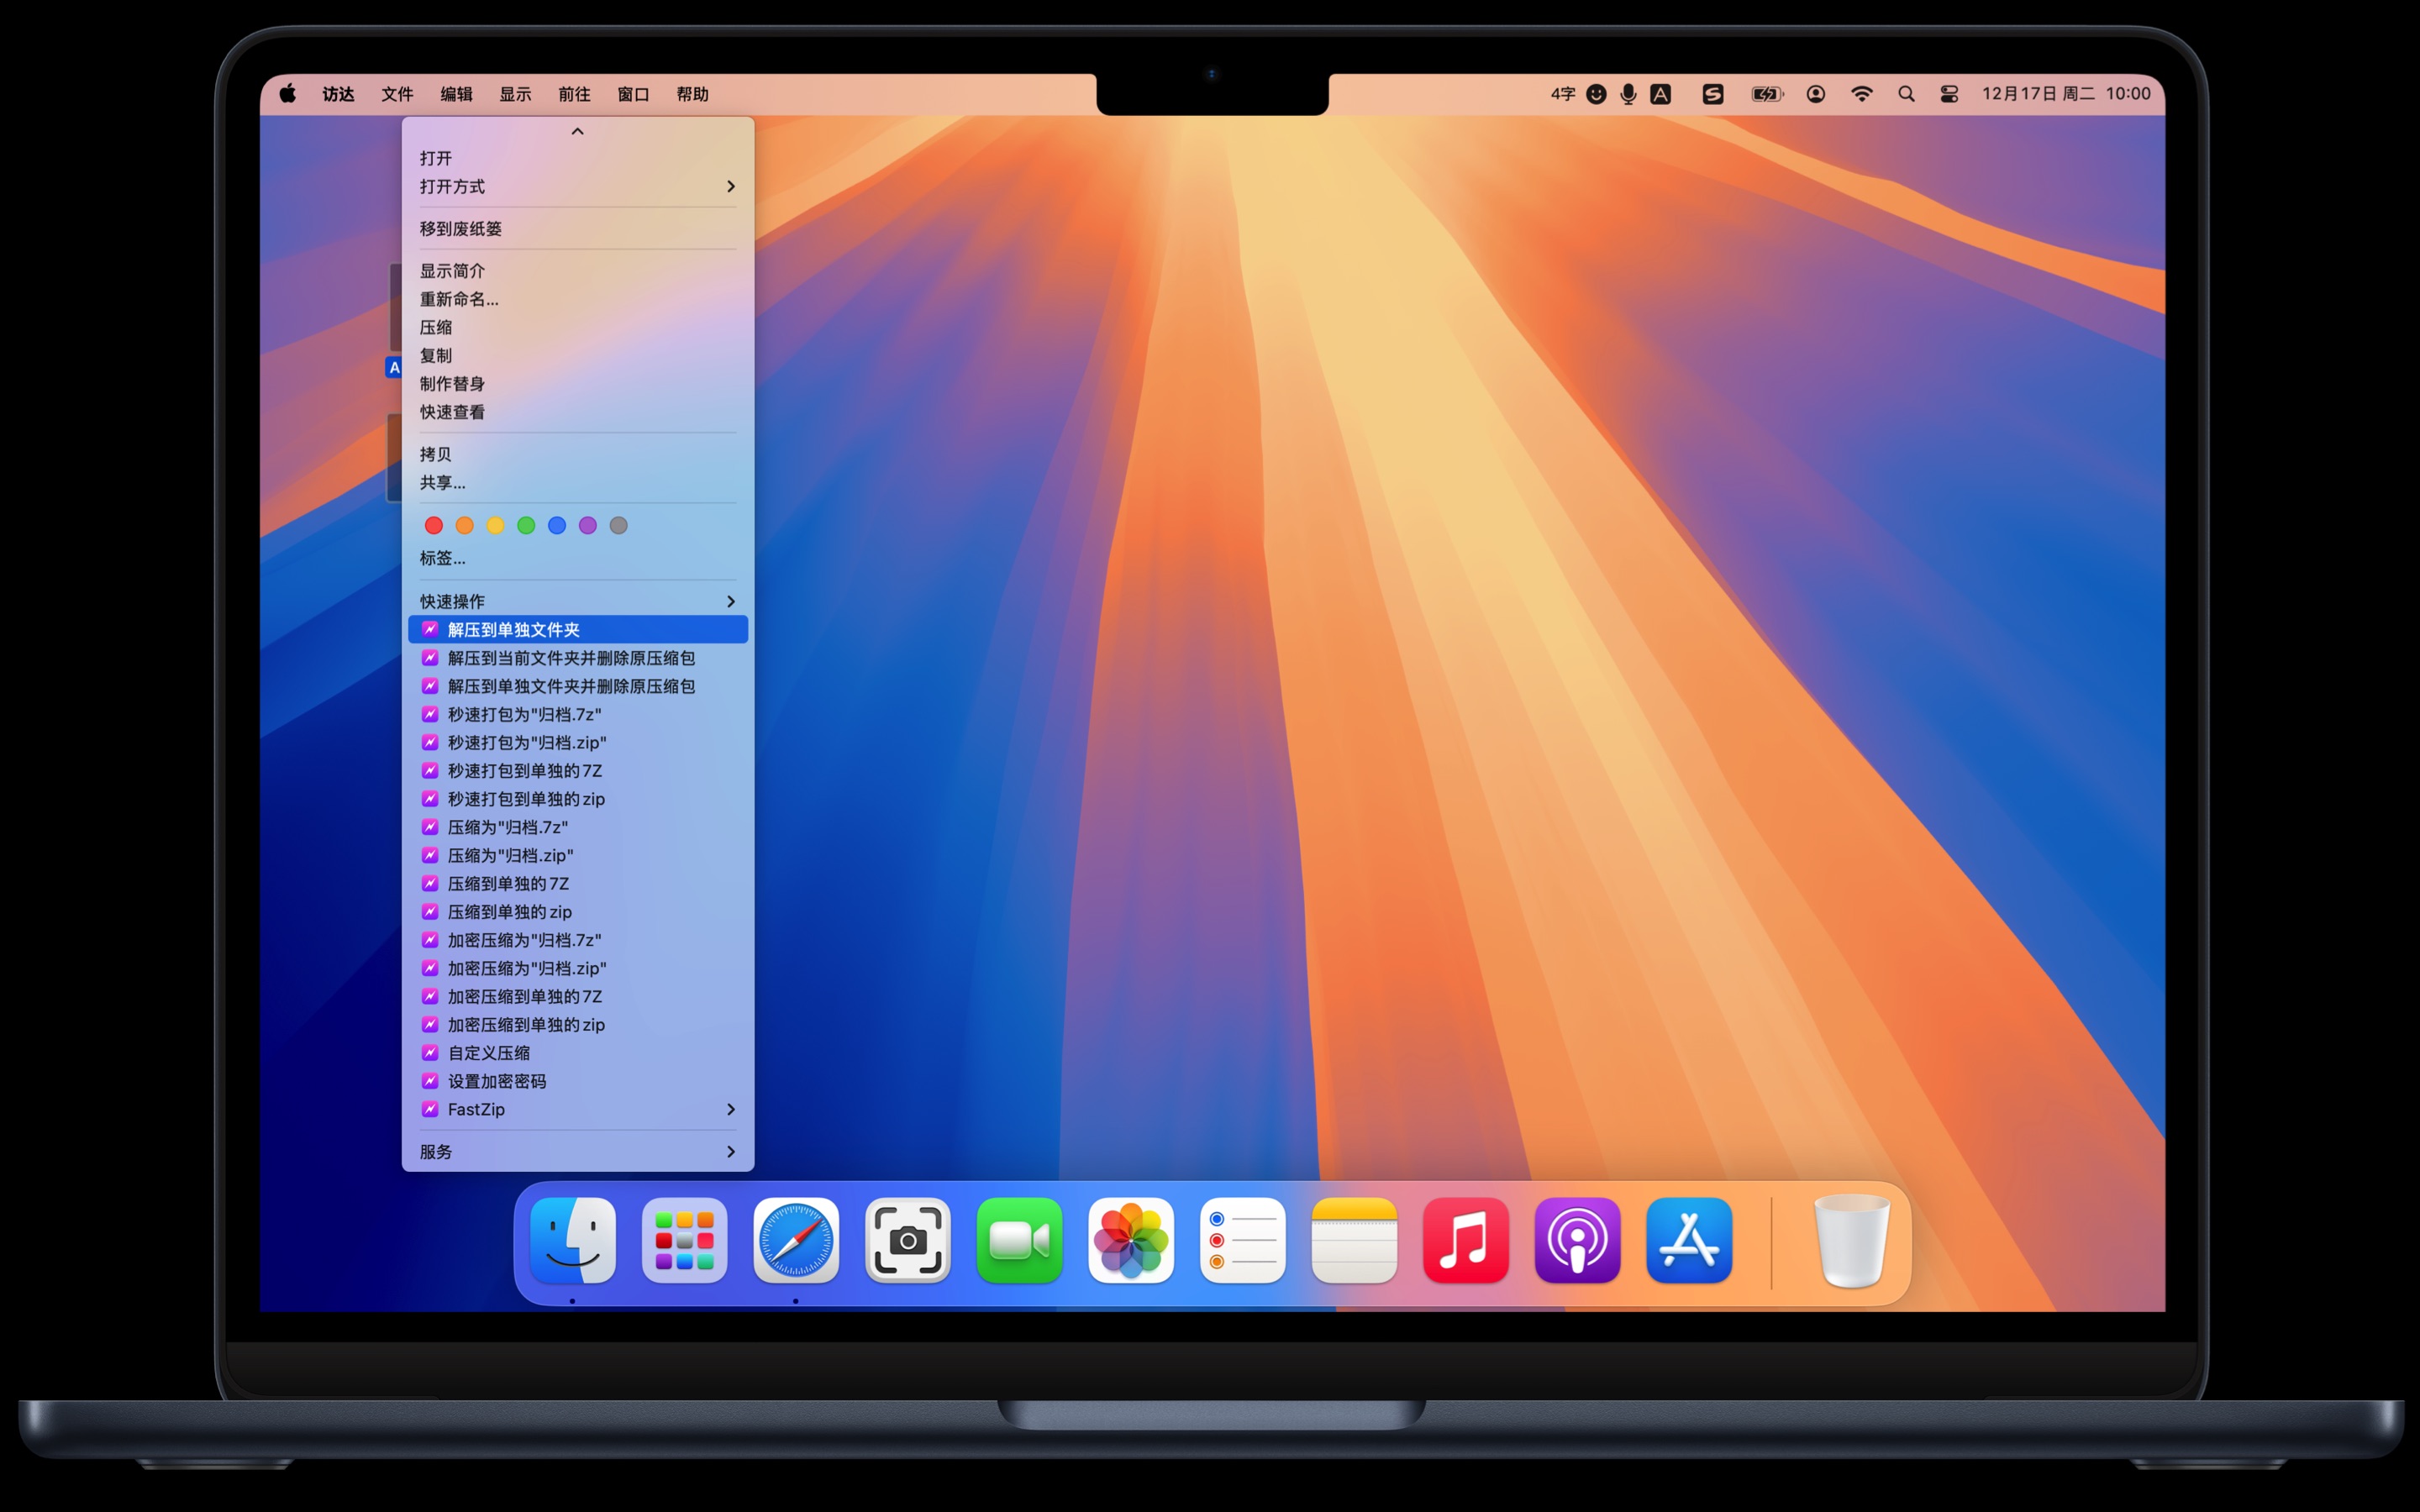2420x1512 pixels.
Task: Click the microphone menu bar icon
Action: click(1629, 94)
